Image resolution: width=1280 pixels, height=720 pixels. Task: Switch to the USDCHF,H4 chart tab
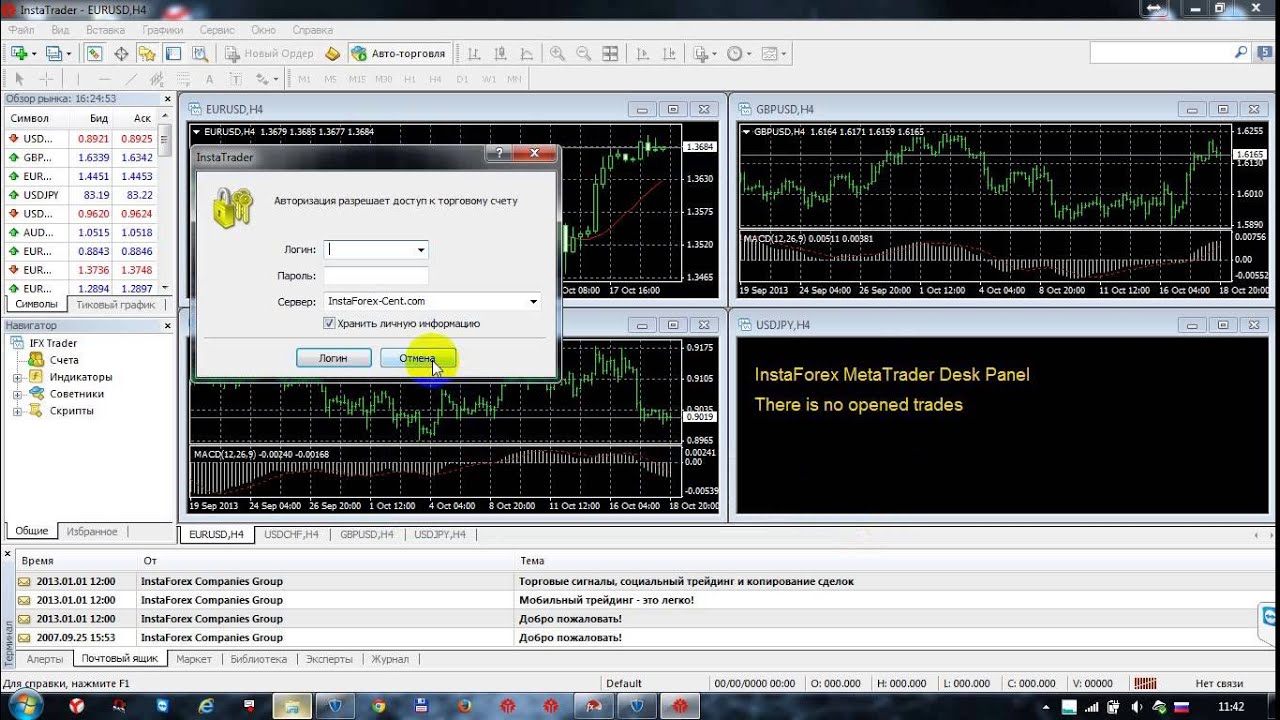click(291, 534)
